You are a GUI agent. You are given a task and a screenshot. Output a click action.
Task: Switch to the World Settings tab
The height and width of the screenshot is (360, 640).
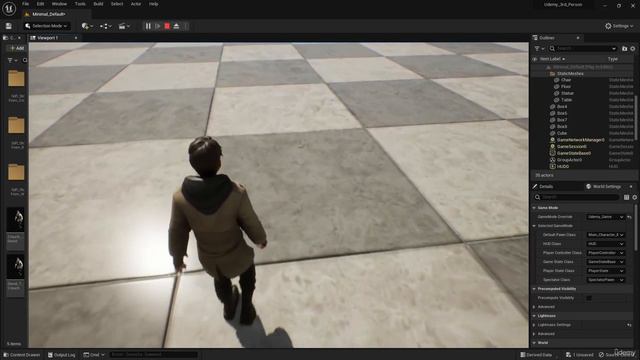(x=607, y=187)
